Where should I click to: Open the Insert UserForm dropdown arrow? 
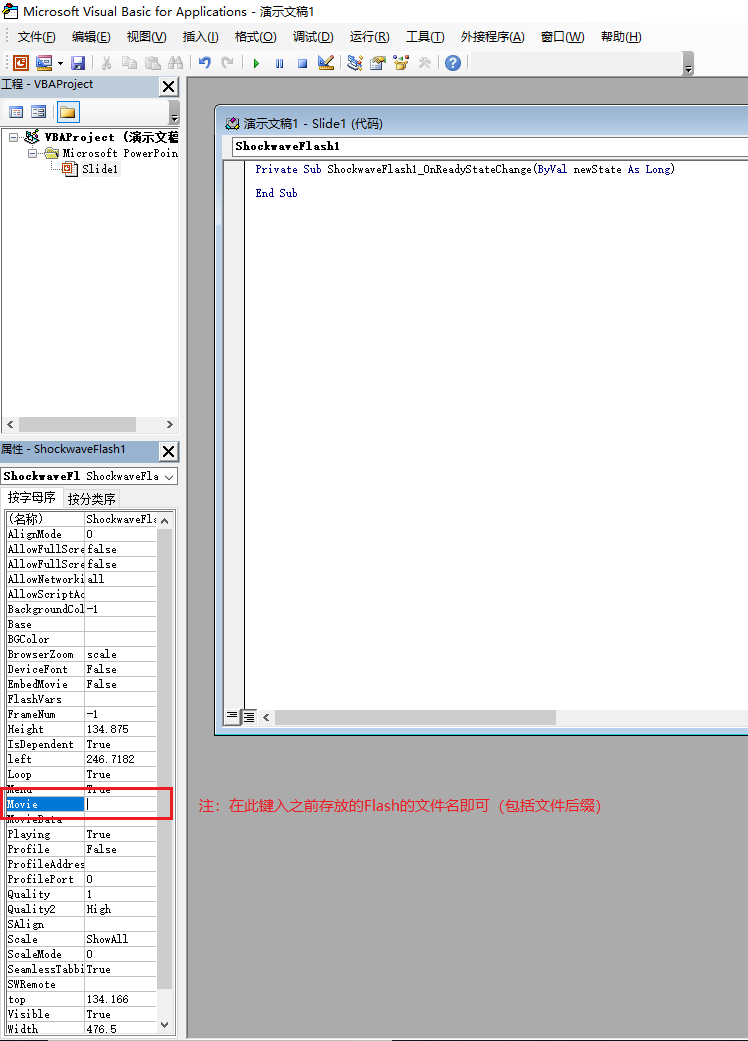tap(60, 63)
